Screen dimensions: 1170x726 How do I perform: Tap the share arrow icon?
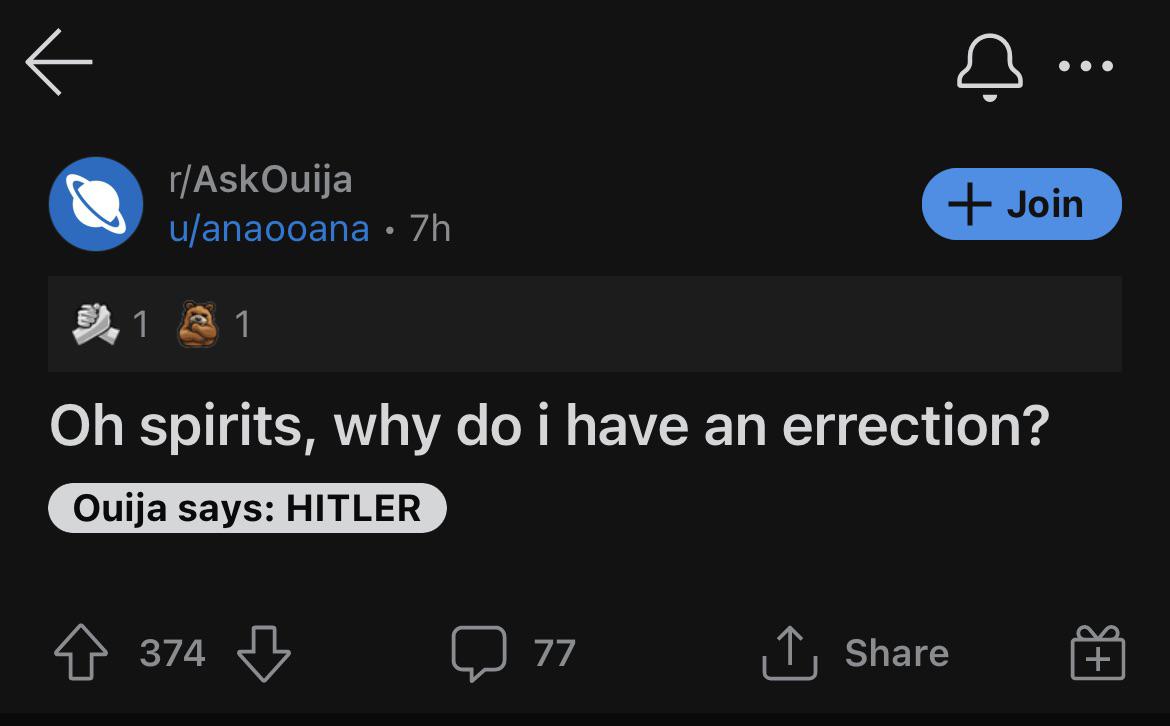(x=789, y=654)
